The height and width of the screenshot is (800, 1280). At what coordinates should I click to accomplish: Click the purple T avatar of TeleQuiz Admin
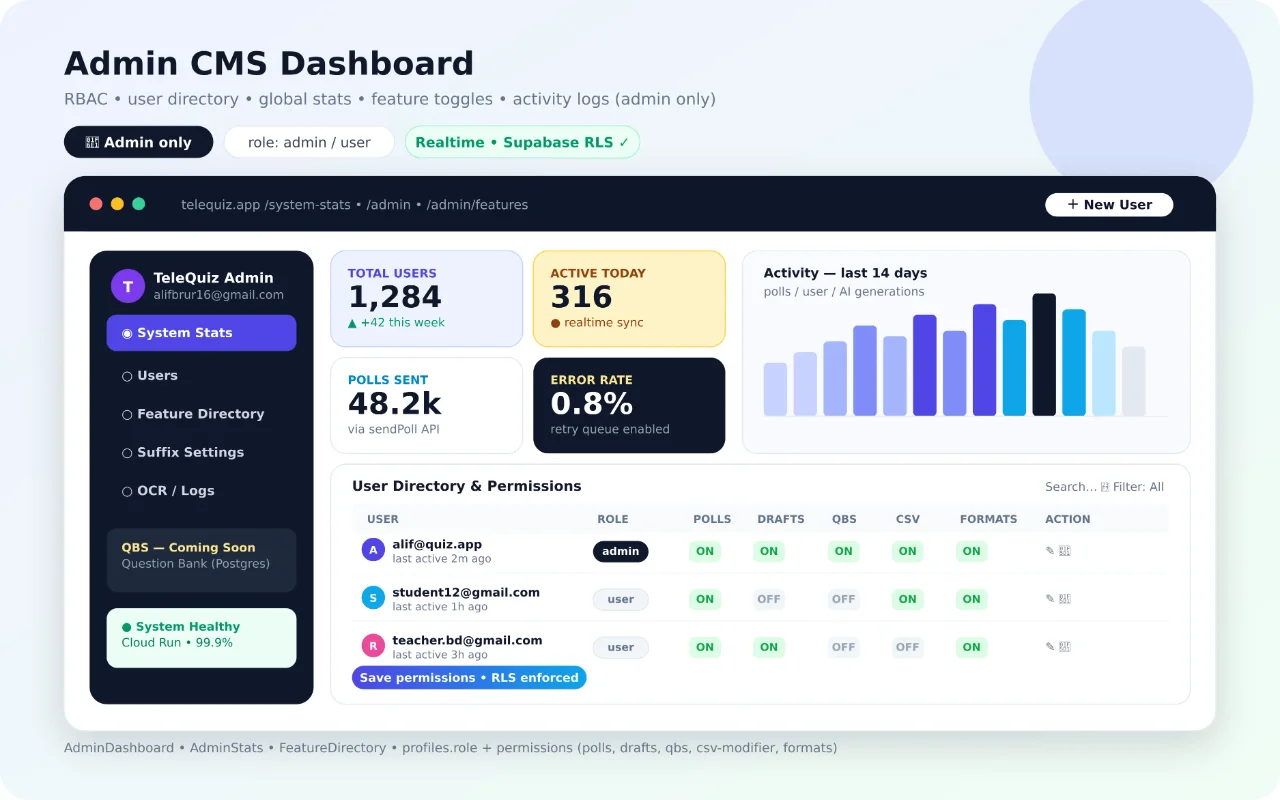[128, 286]
